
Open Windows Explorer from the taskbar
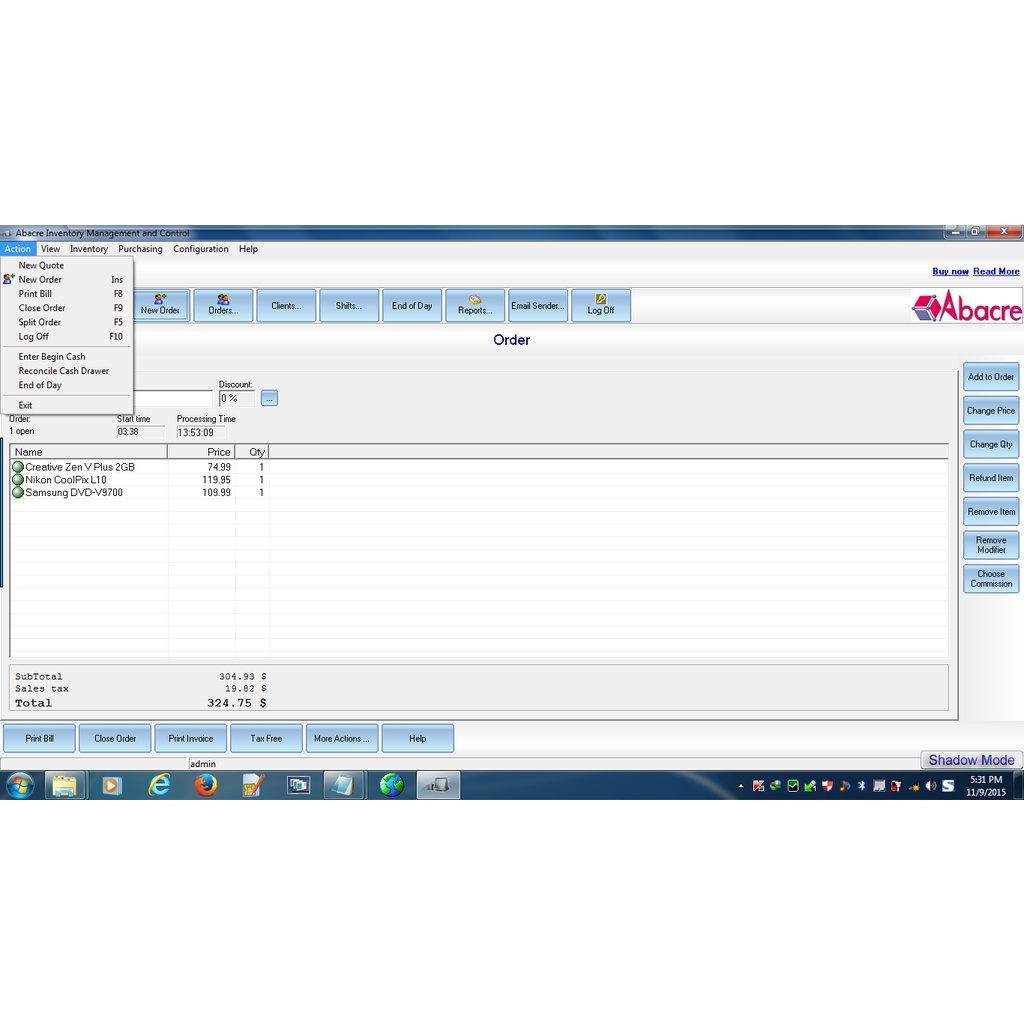click(x=65, y=785)
